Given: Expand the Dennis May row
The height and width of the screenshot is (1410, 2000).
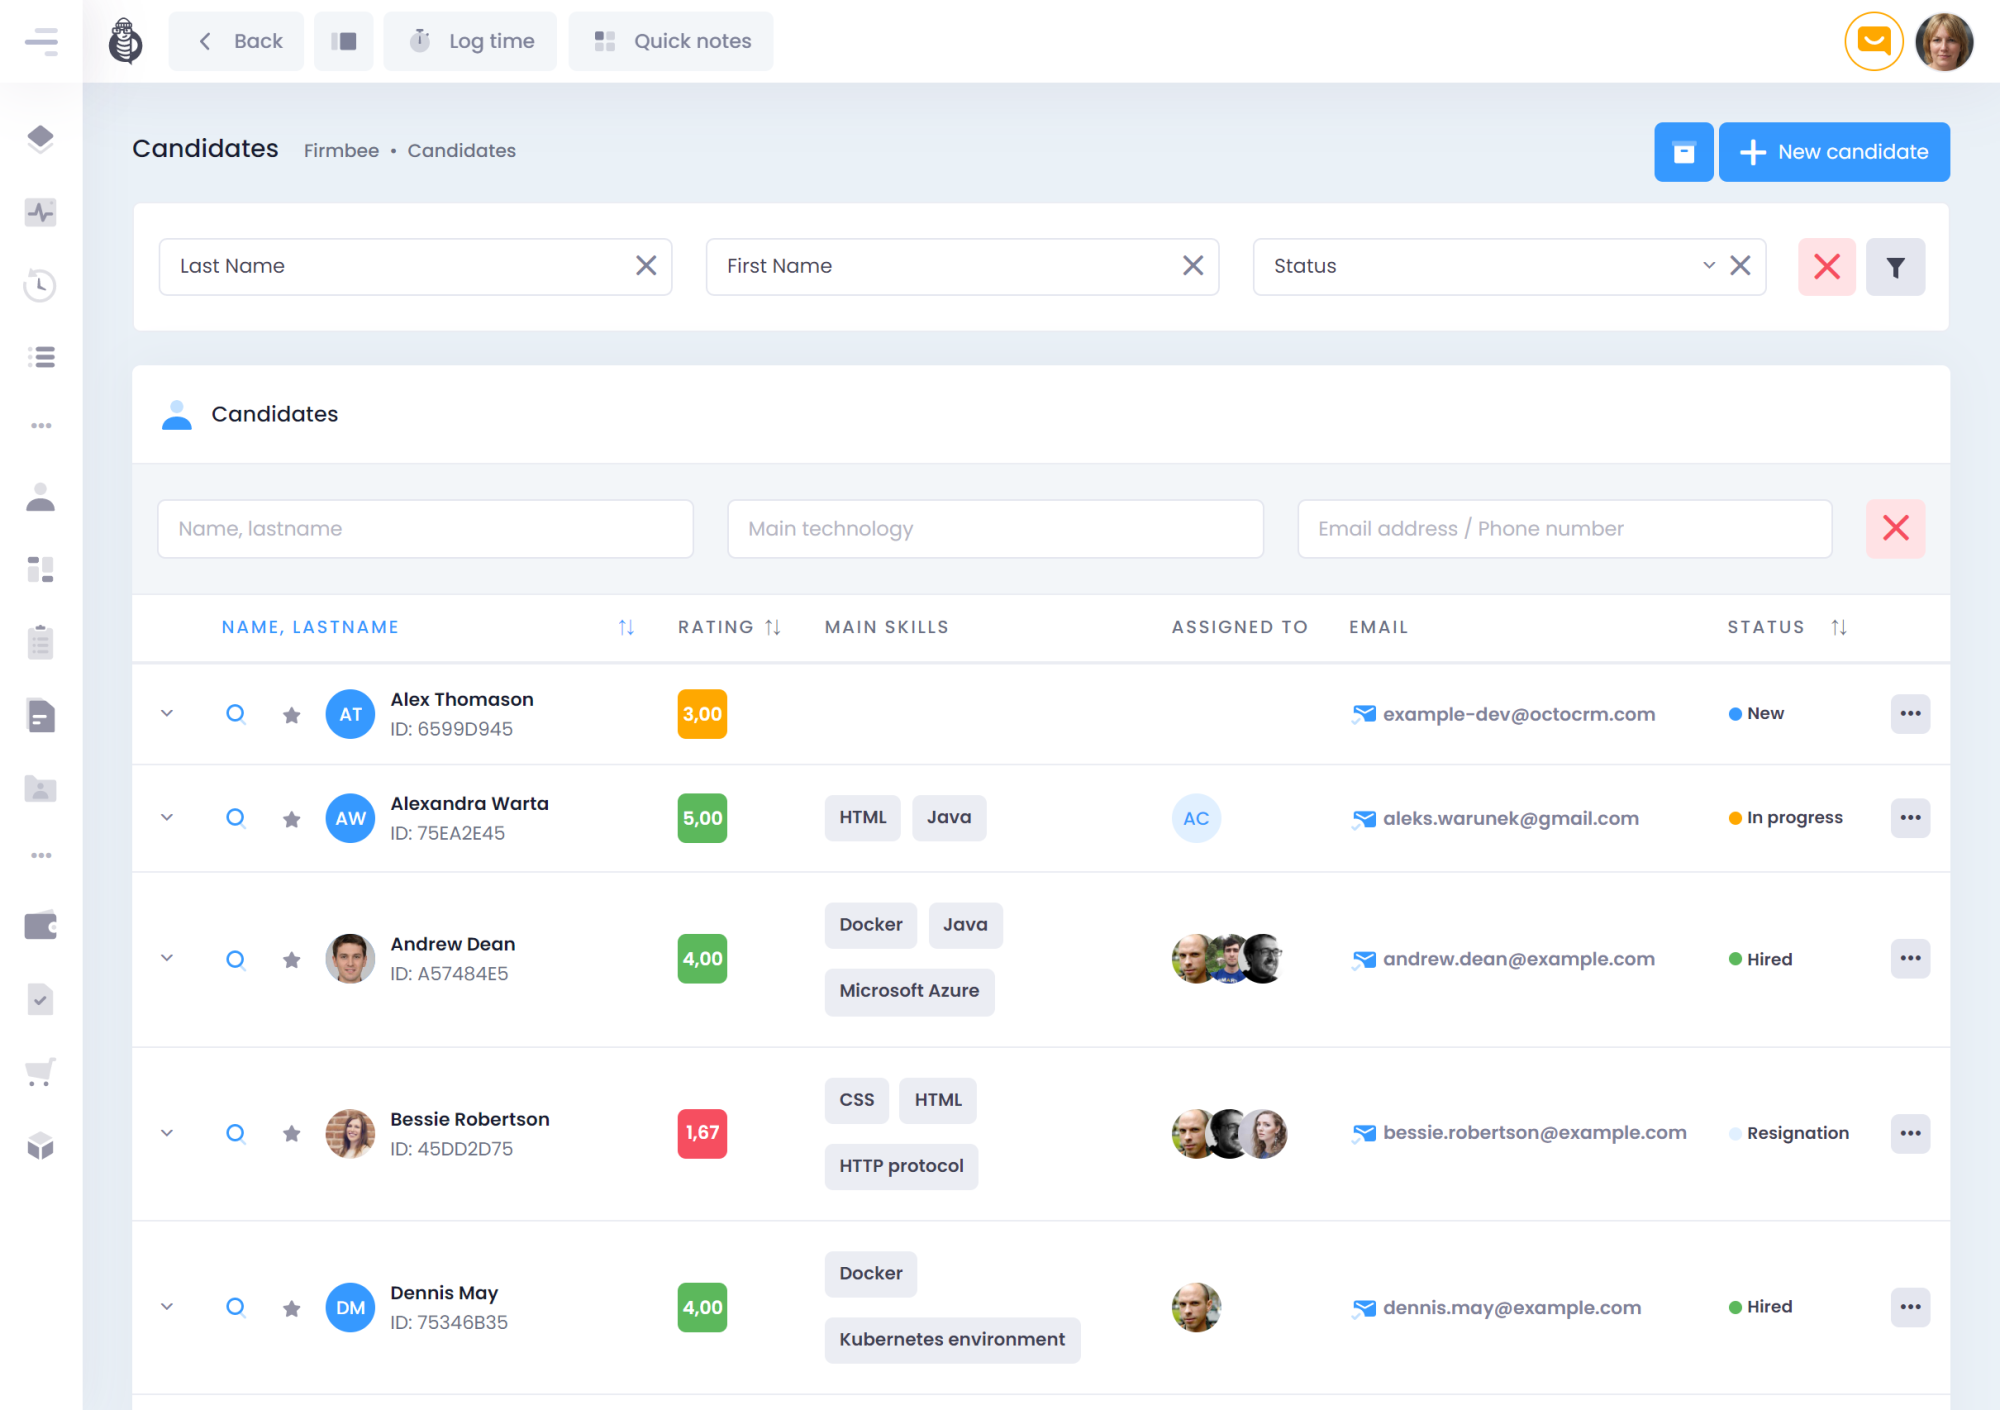Looking at the screenshot, I should point(167,1307).
